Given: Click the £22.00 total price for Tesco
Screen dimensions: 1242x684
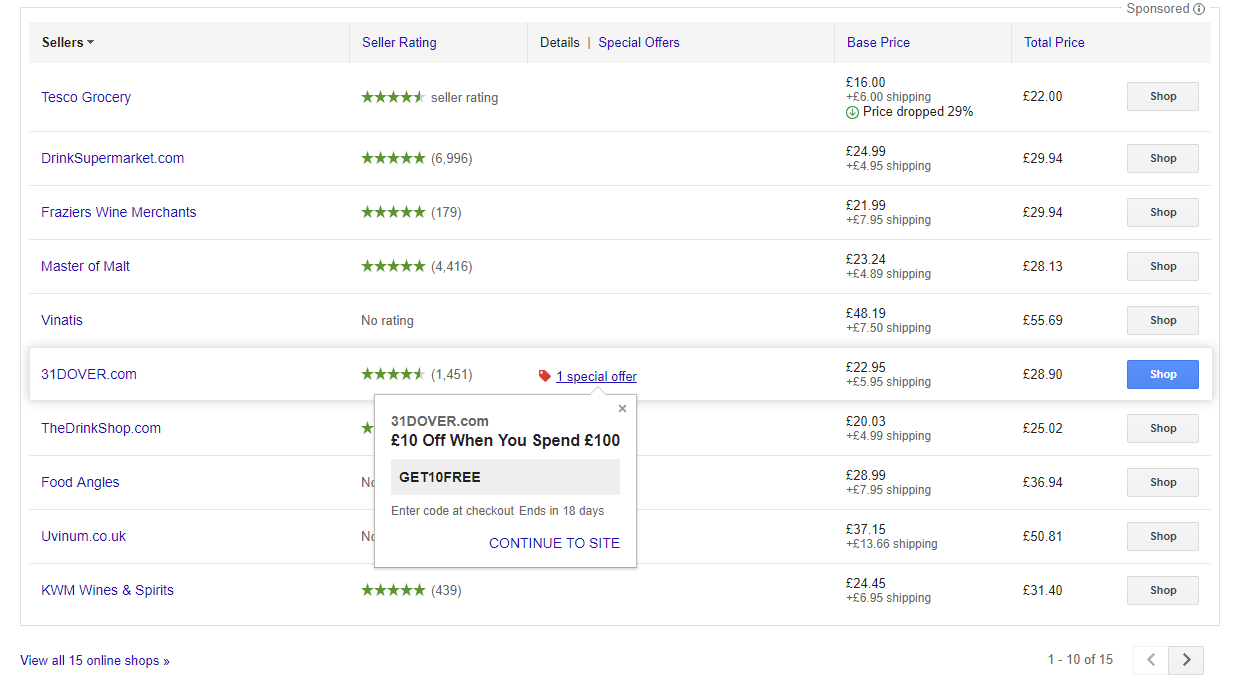Looking at the screenshot, I should click(1042, 97).
